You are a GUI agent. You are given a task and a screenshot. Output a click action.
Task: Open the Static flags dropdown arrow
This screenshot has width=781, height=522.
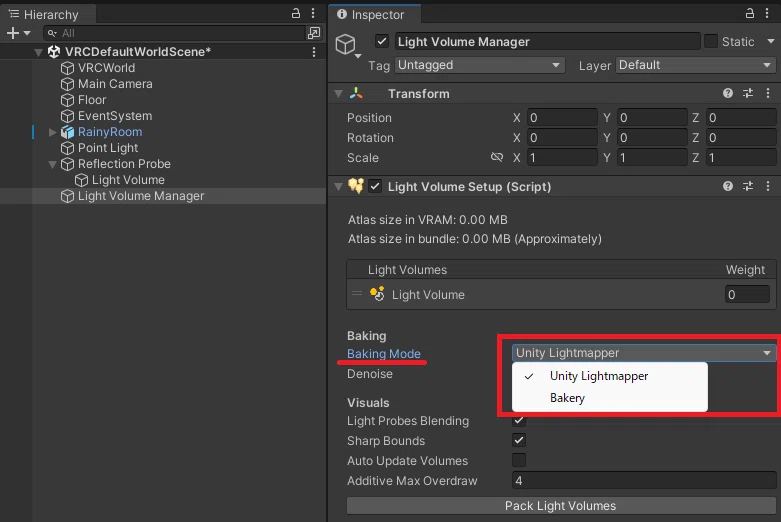pyautogui.click(x=771, y=41)
